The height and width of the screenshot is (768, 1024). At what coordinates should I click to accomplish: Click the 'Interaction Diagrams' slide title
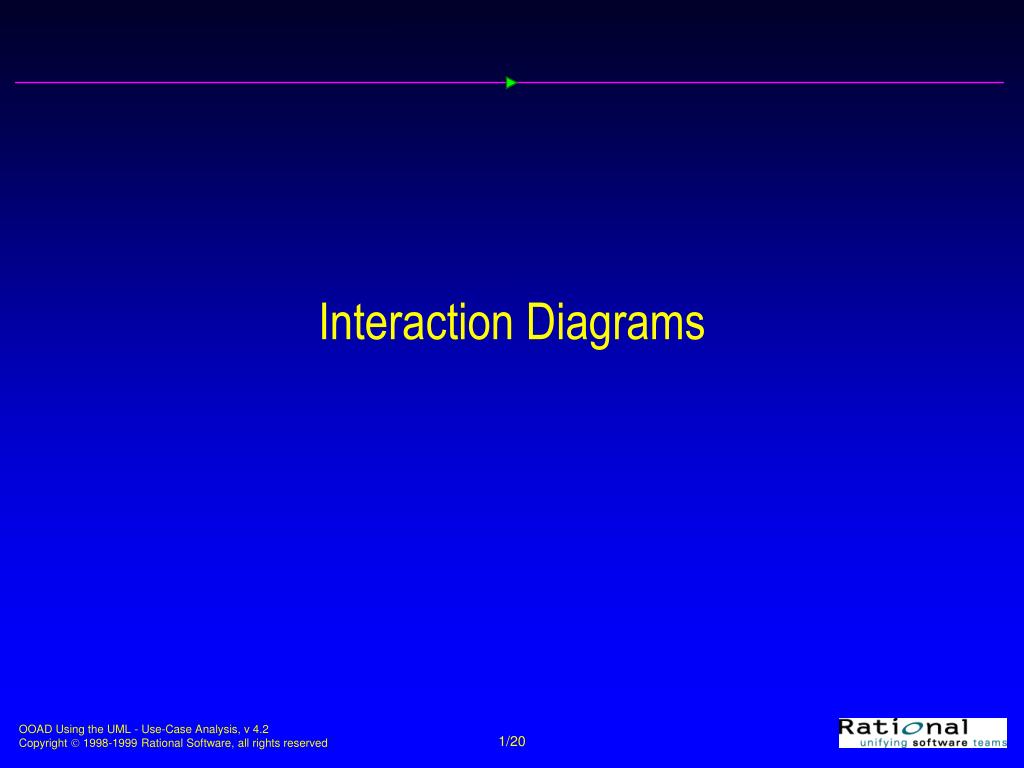click(x=512, y=323)
